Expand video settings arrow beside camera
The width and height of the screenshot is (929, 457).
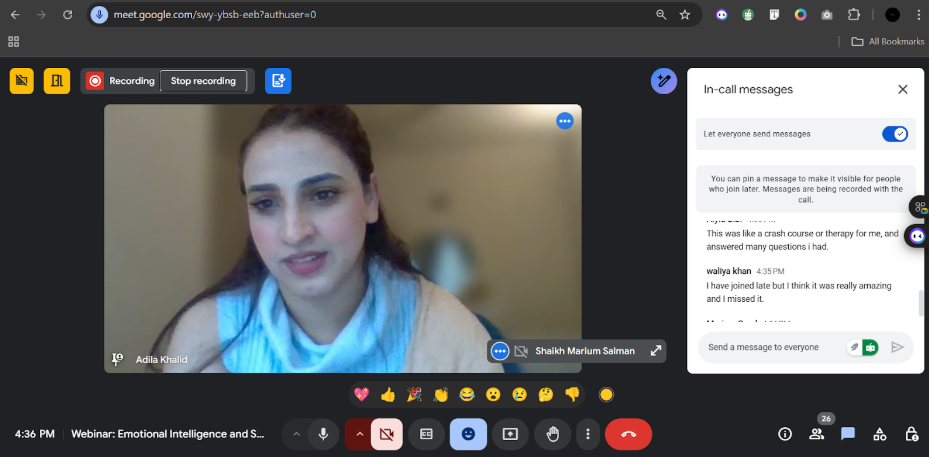(x=359, y=434)
